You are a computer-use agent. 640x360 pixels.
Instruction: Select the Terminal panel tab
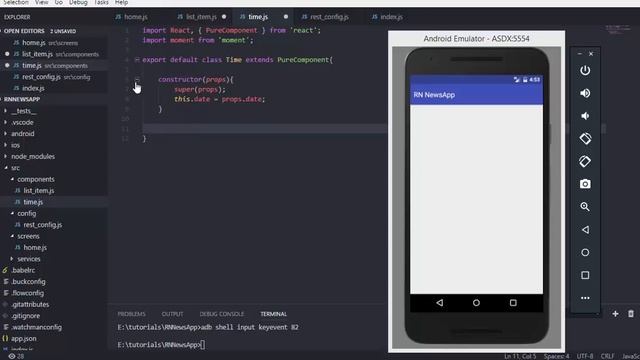273,314
